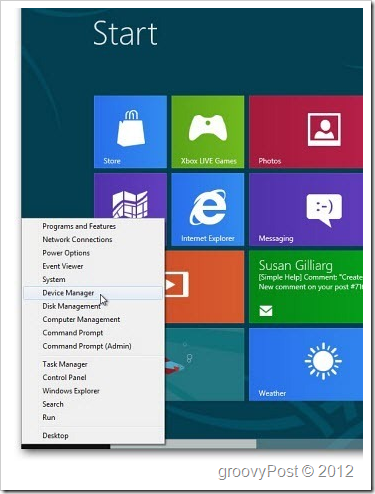
Task: Launch Internet Explorer "e" icon
Action: (x=208, y=207)
